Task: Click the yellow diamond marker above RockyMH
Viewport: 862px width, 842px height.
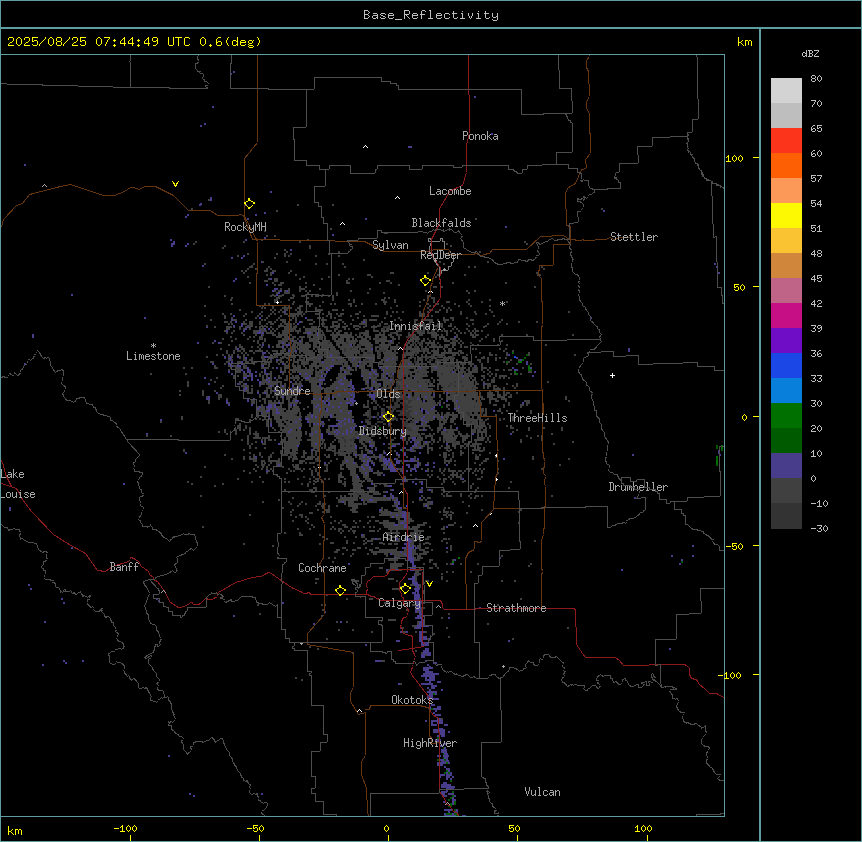Action: tap(250, 204)
